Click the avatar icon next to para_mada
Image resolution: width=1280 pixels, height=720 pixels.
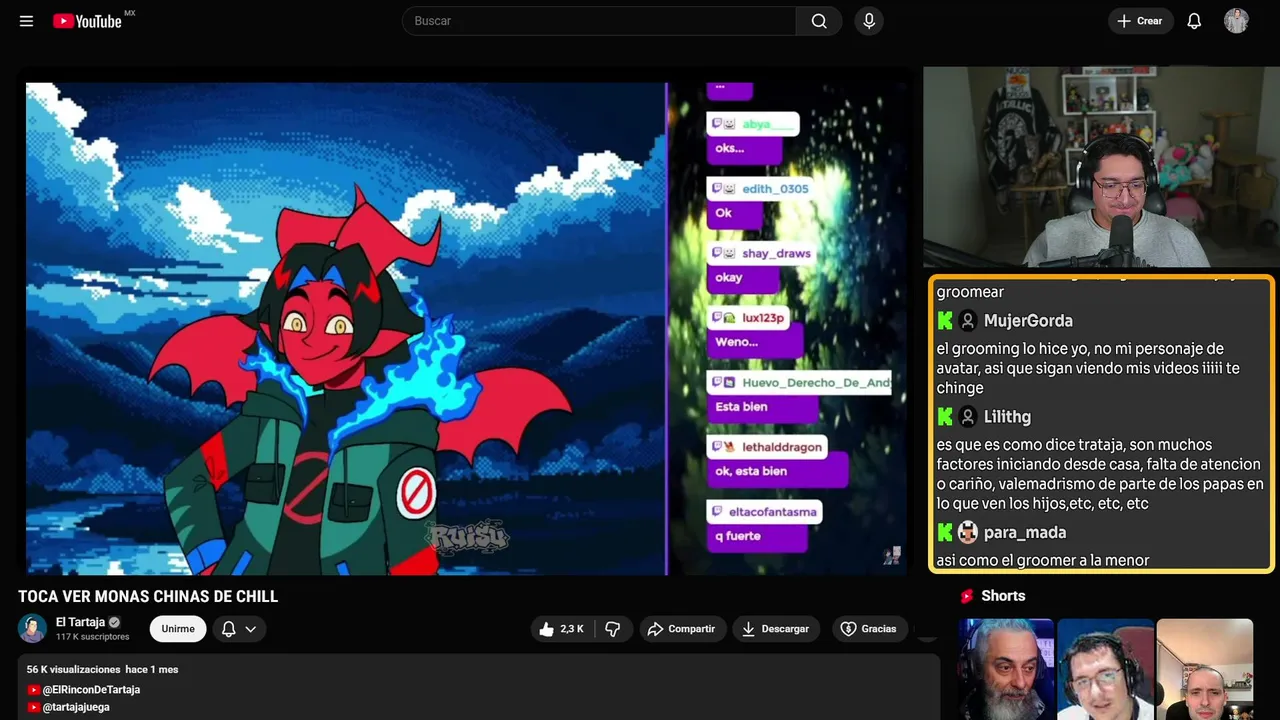[x=968, y=533]
